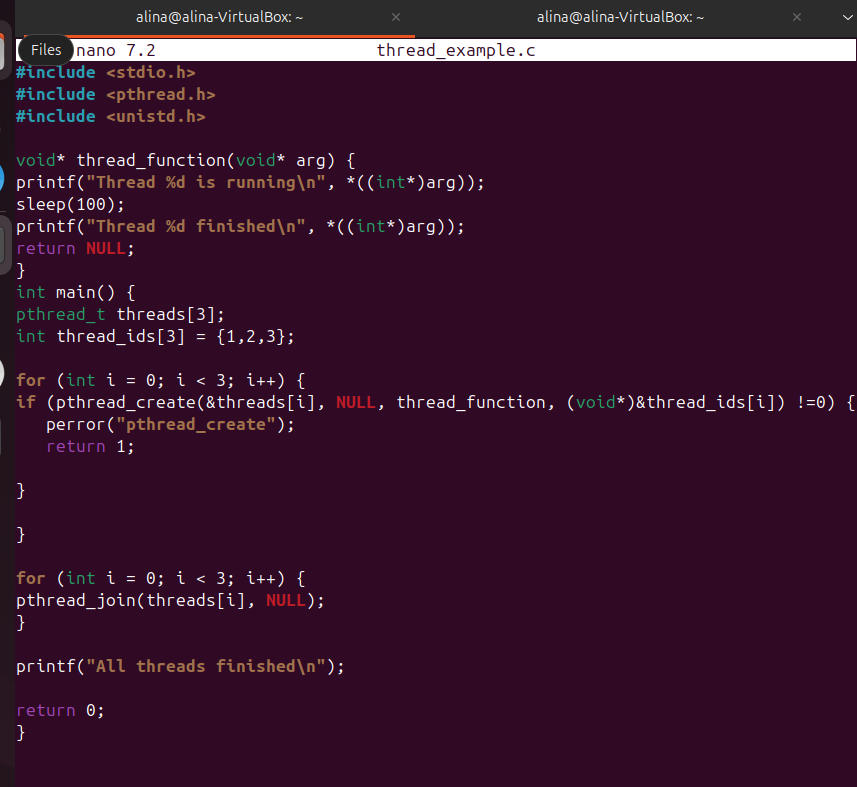The height and width of the screenshot is (787, 857).
Task: Place cursor on the #include <pthread.h> line
Action: click(115, 93)
